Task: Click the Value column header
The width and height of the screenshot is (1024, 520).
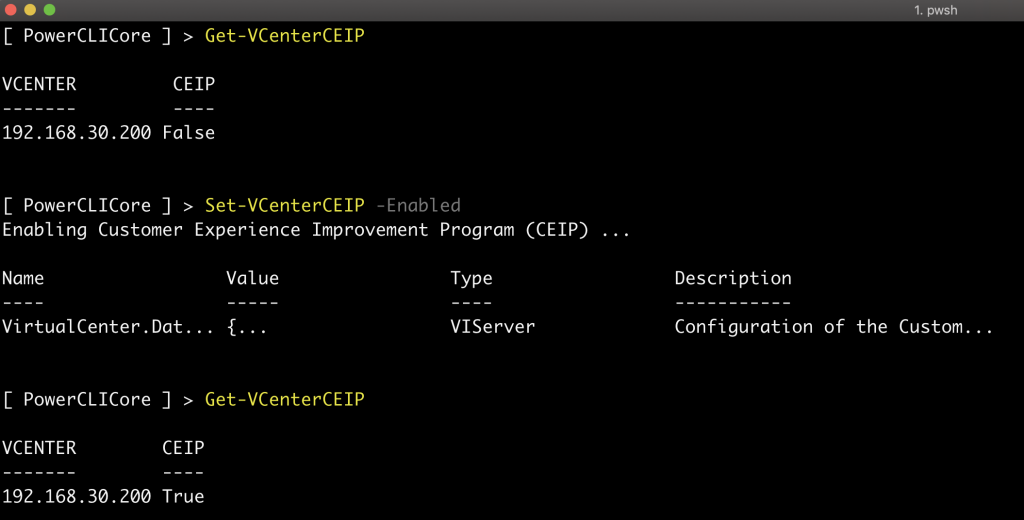Action: (x=252, y=278)
